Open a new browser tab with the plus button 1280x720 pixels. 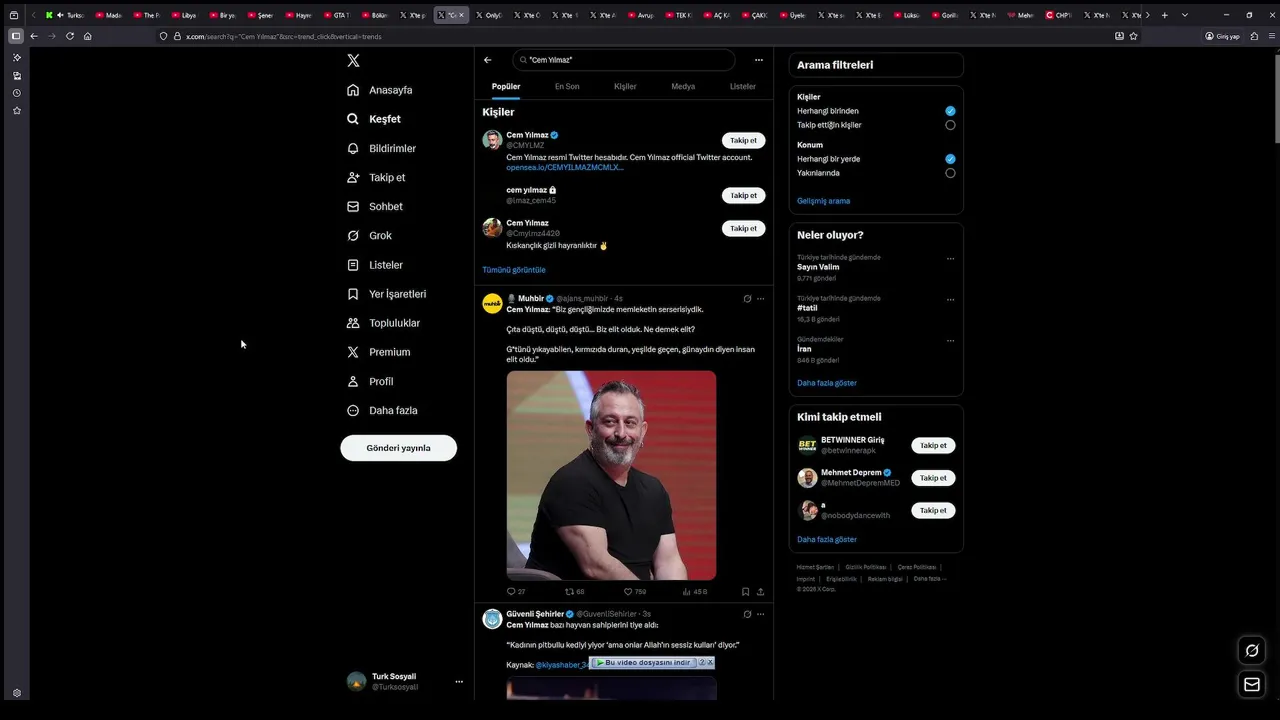(x=1164, y=15)
